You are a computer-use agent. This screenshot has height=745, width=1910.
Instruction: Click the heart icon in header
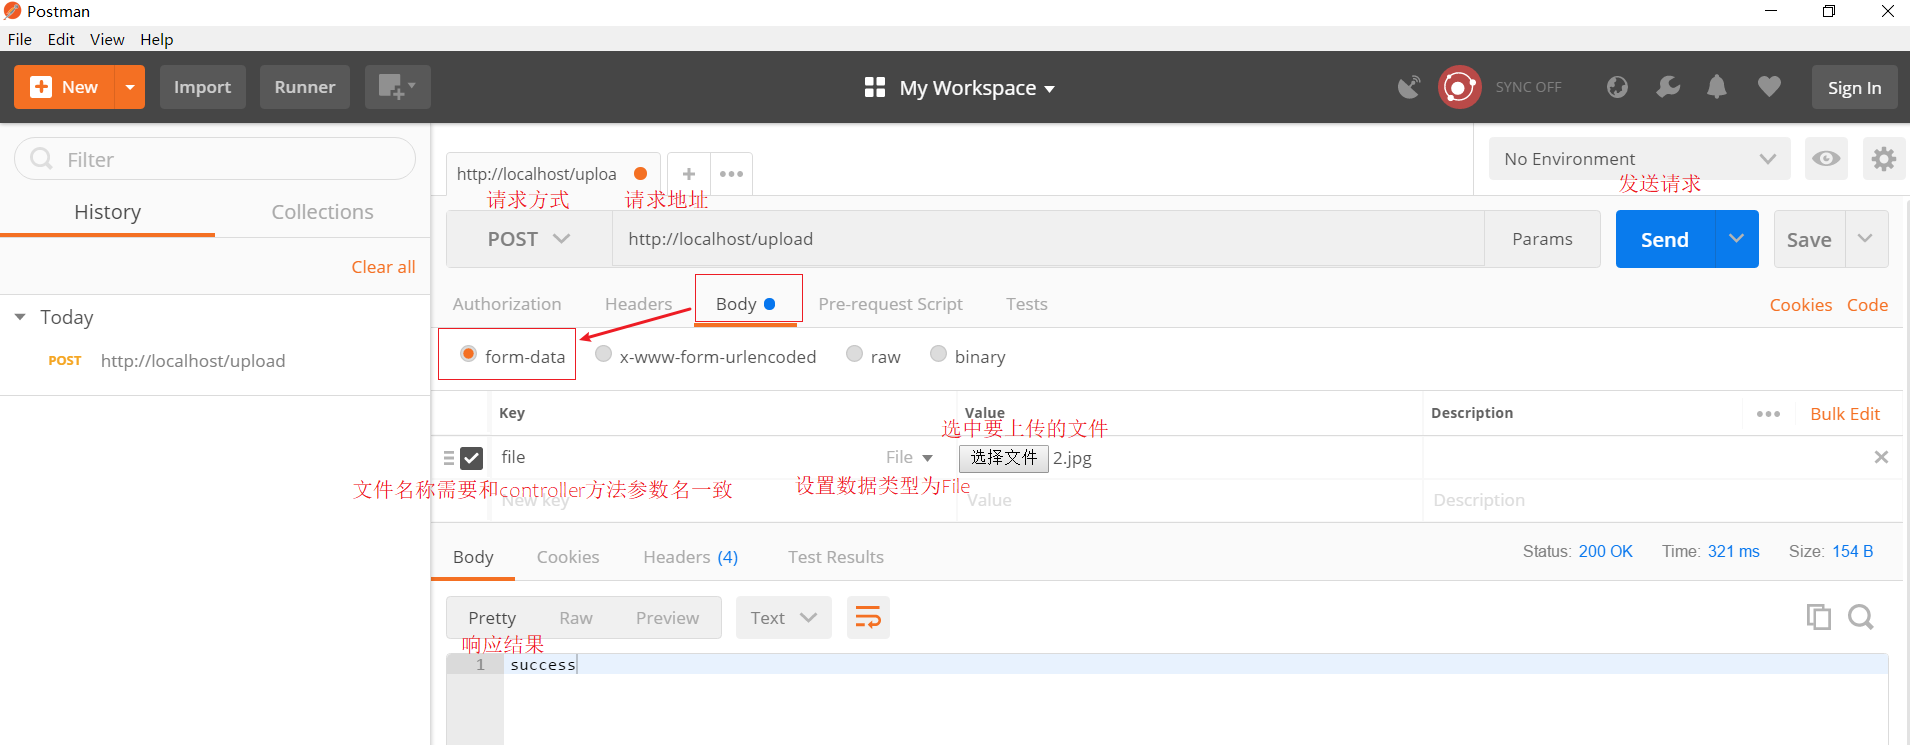(1769, 87)
